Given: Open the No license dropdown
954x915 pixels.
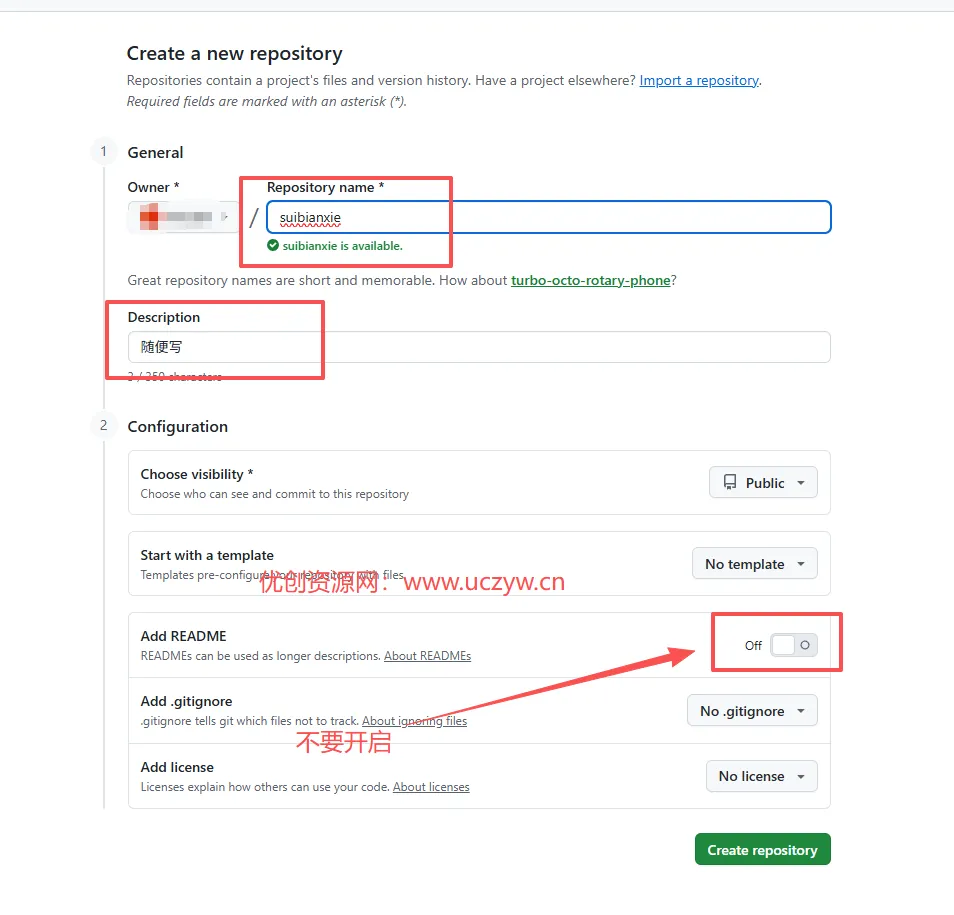Looking at the screenshot, I should point(761,776).
